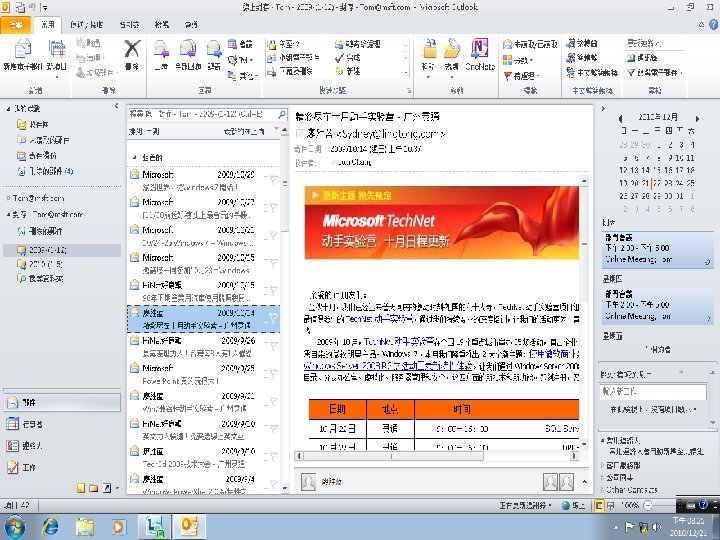The height and width of the screenshot is (540, 720).
Task: Click the new task input box in the To-Do Bar
Action: pyautogui.click(x=653, y=391)
